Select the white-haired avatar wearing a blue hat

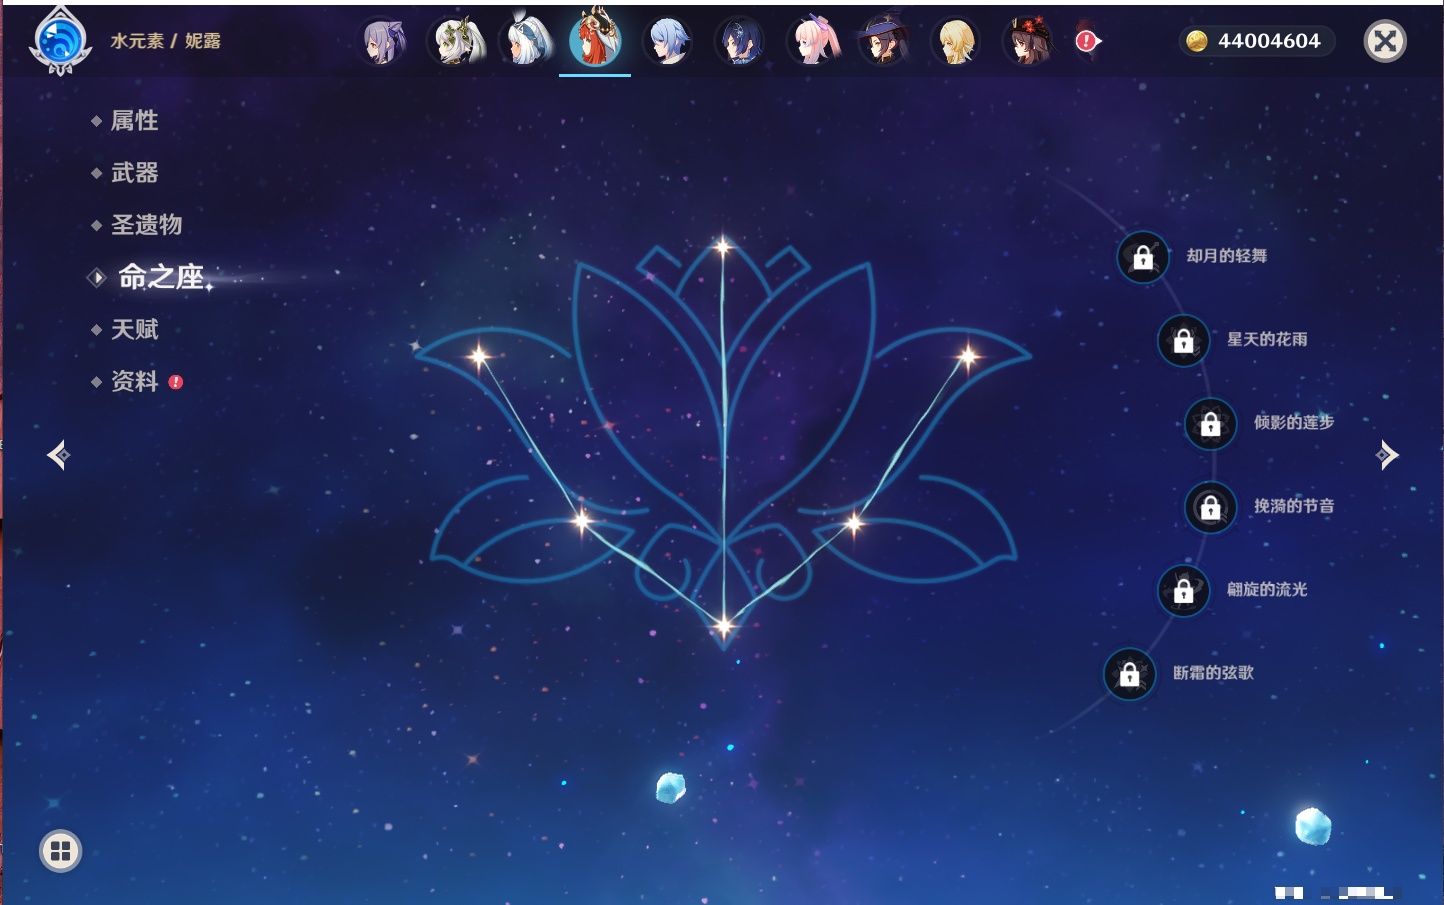(x=527, y=42)
